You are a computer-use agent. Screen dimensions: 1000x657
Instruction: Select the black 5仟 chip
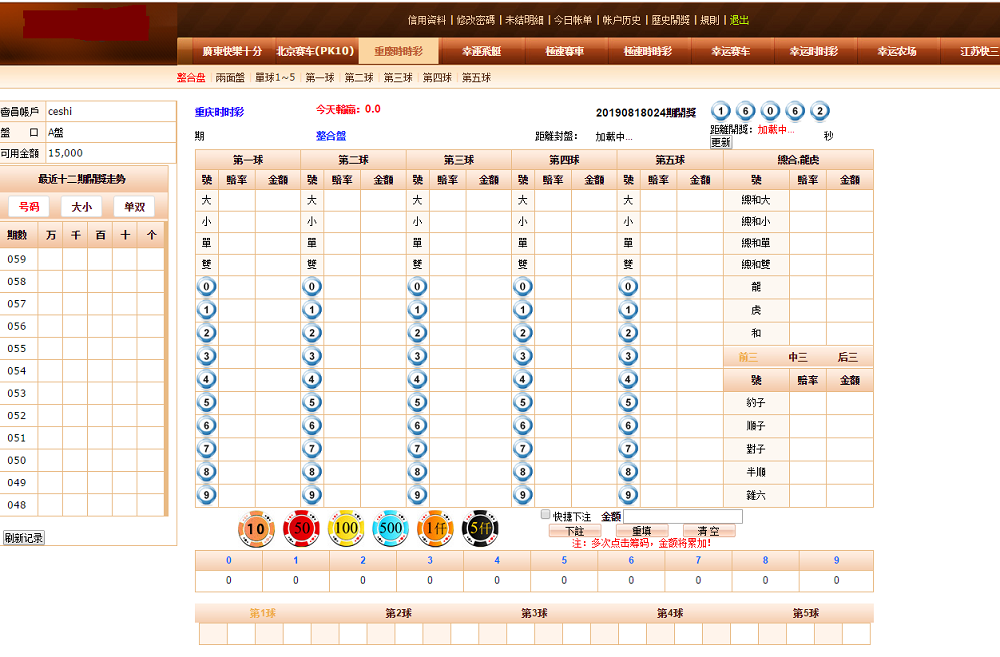tap(481, 528)
